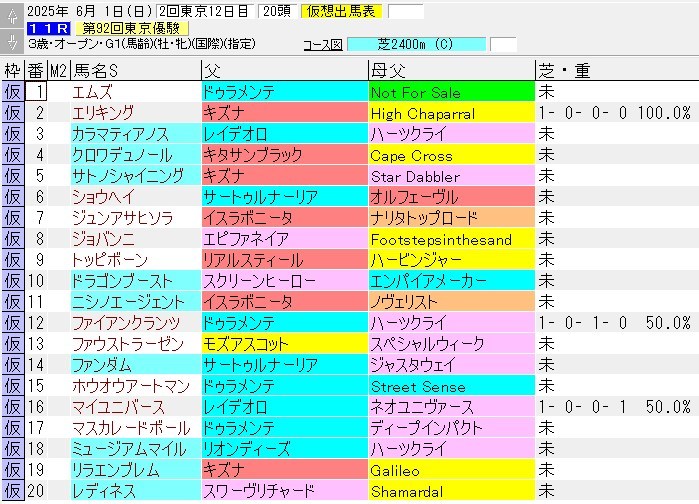Sort by the 母父 column header

[452, 70]
